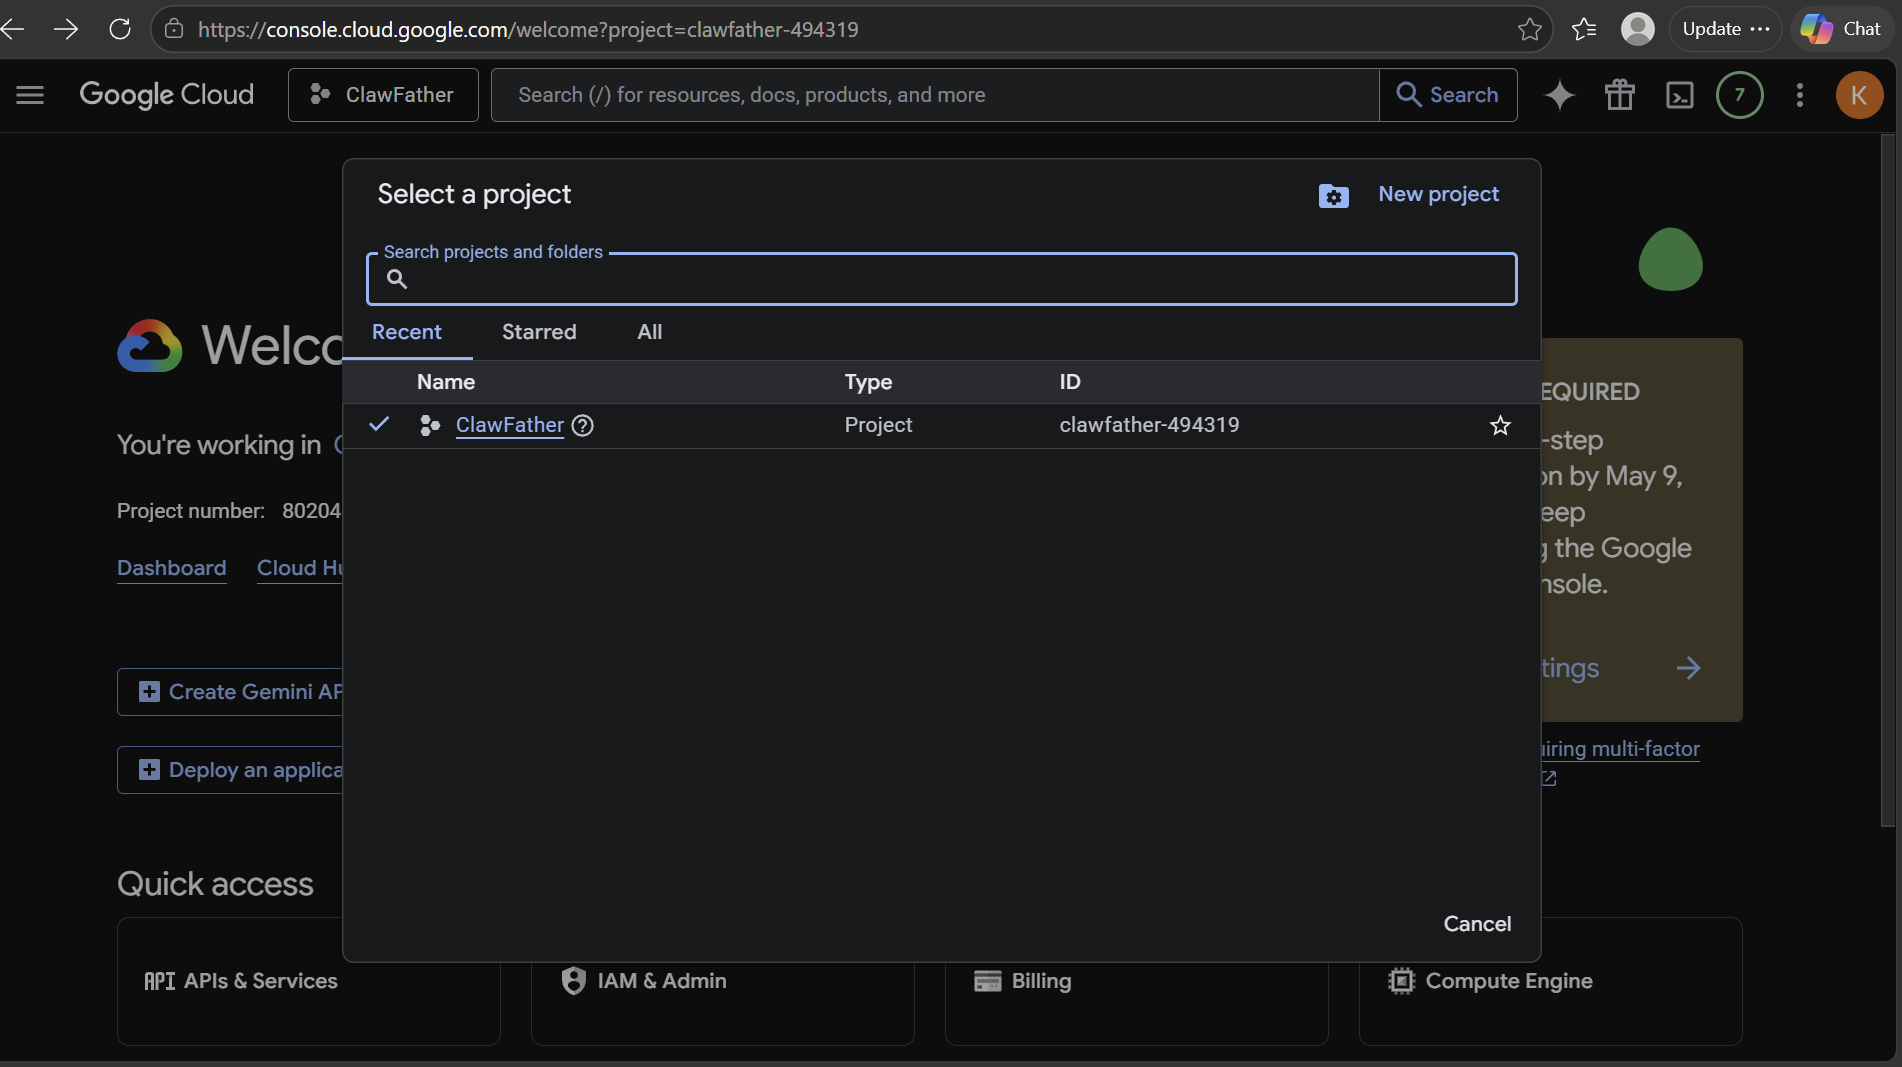Image resolution: width=1902 pixels, height=1067 pixels.
Task: Open the free trial gift icon
Action: click(1620, 95)
